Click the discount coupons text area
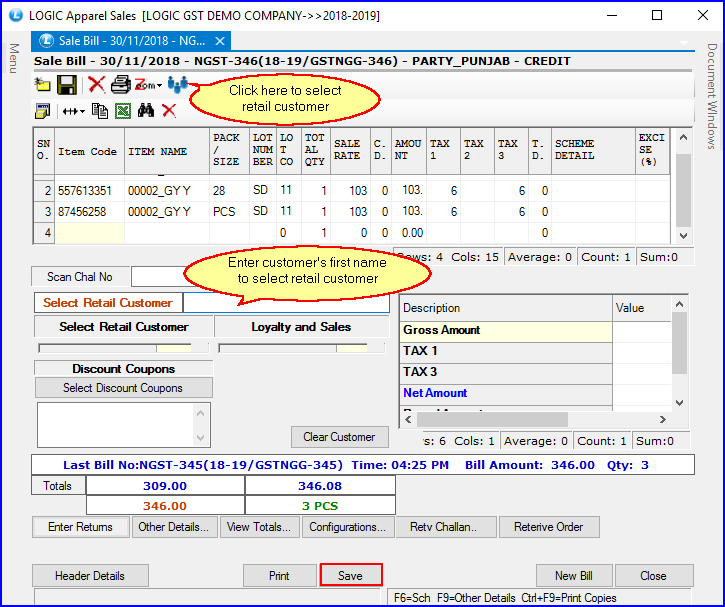Screen dimensions: 725x607 (116, 425)
